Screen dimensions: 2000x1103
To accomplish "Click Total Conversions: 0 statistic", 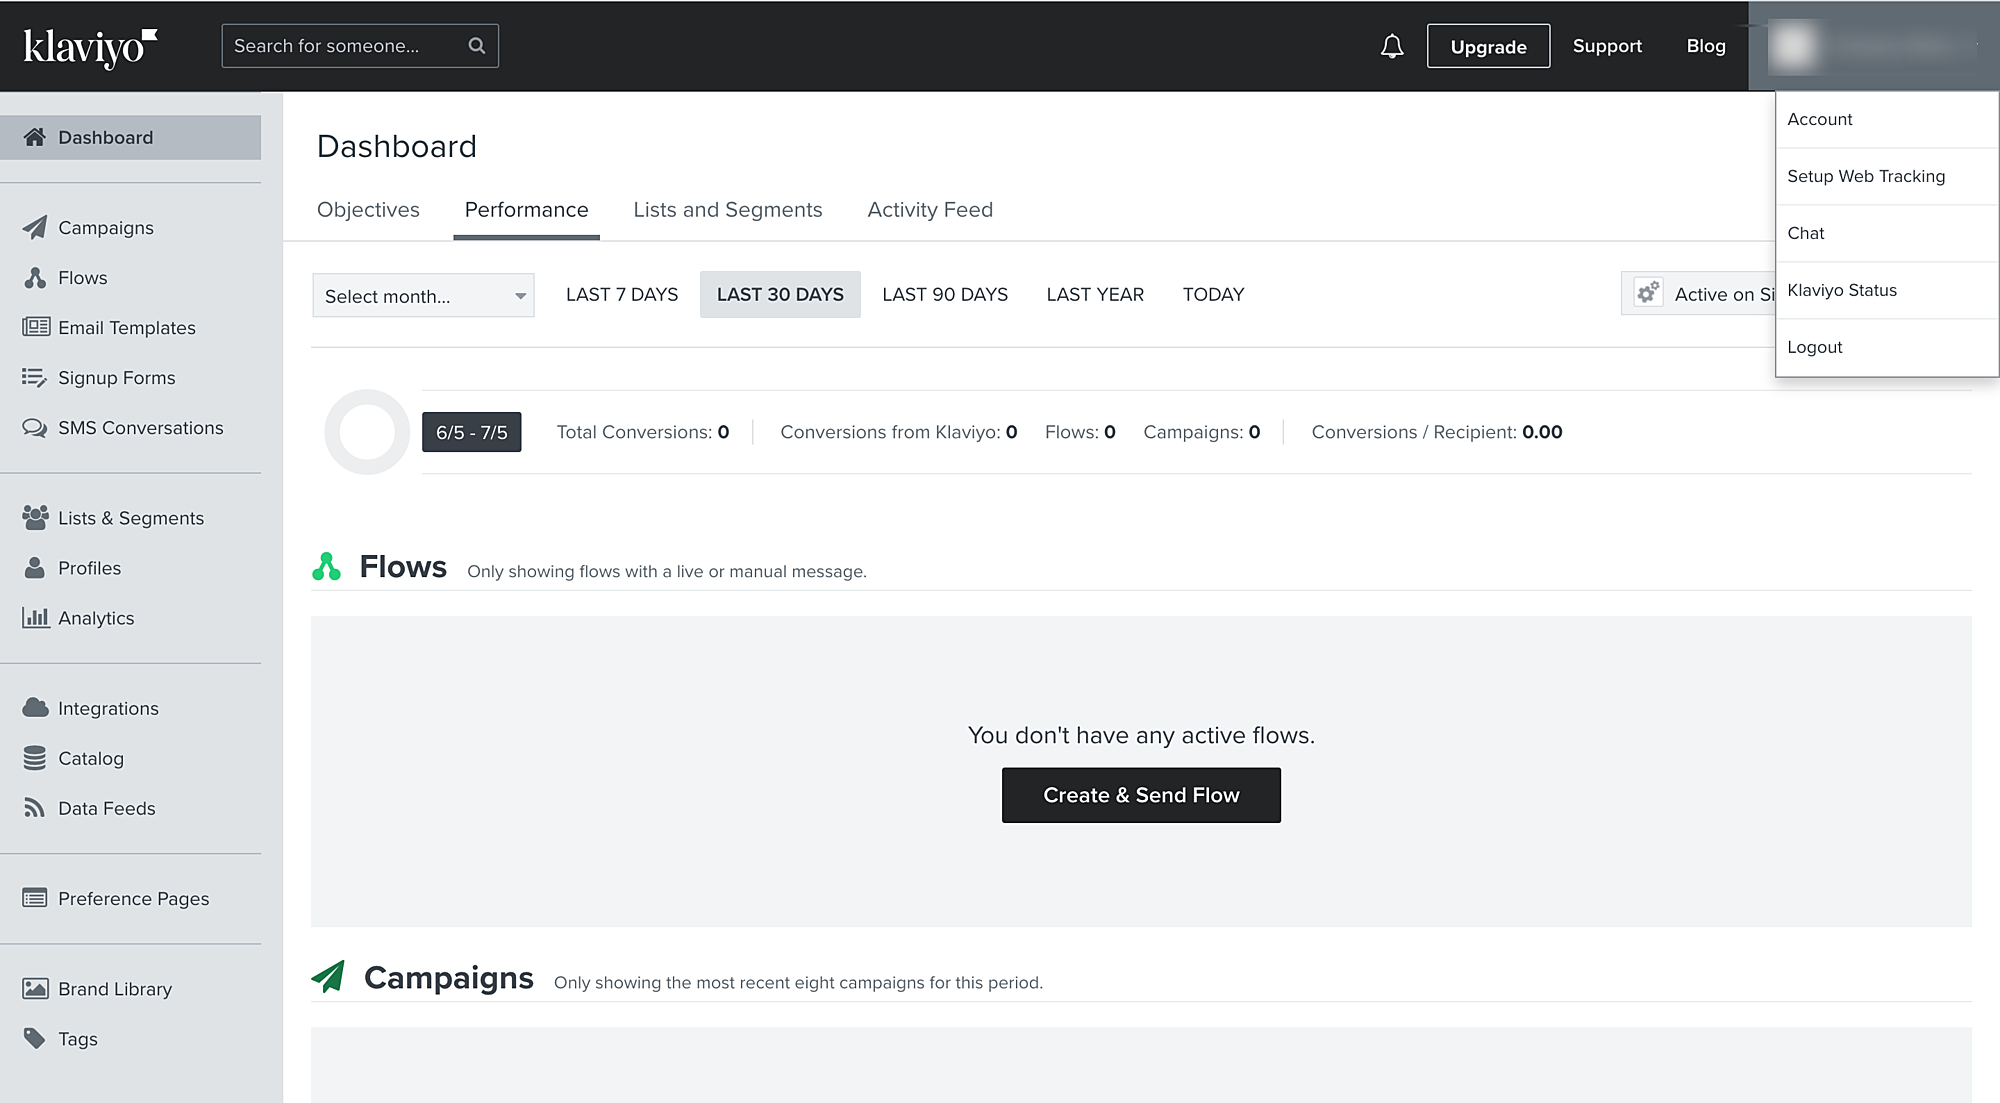I will 643,432.
